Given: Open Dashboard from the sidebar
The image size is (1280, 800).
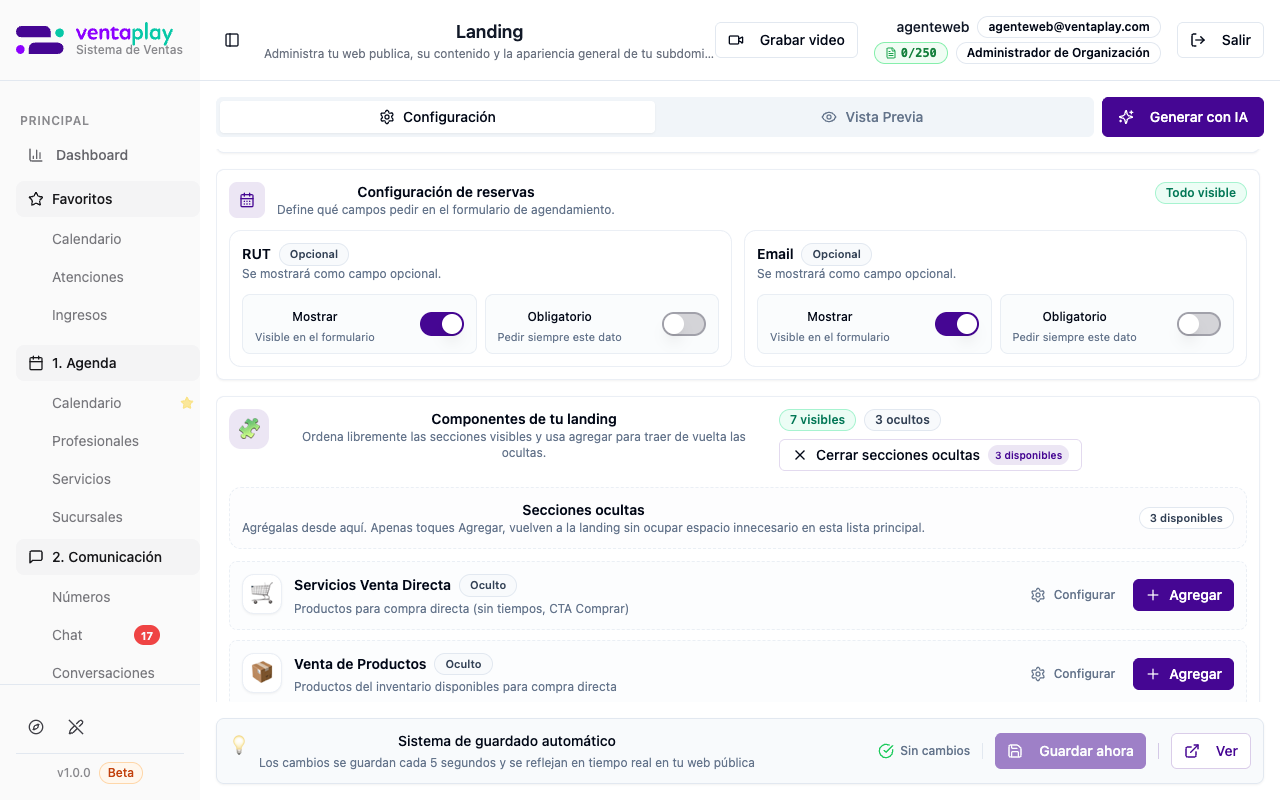Looking at the screenshot, I should [x=91, y=155].
